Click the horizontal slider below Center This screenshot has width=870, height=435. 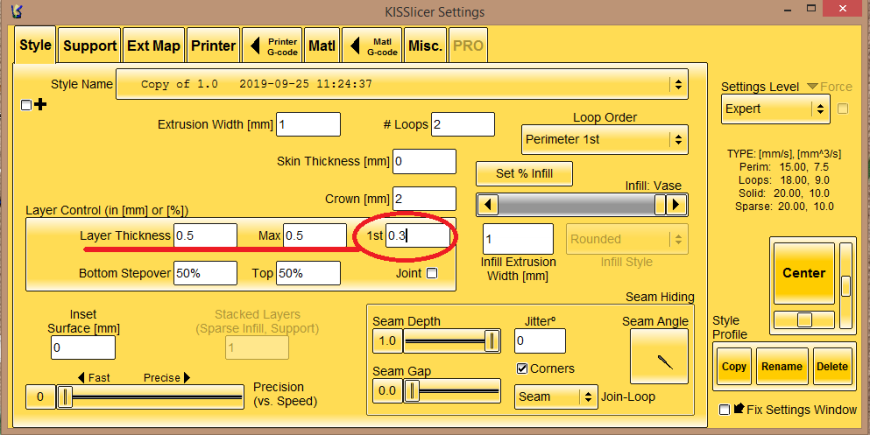[x=804, y=320]
